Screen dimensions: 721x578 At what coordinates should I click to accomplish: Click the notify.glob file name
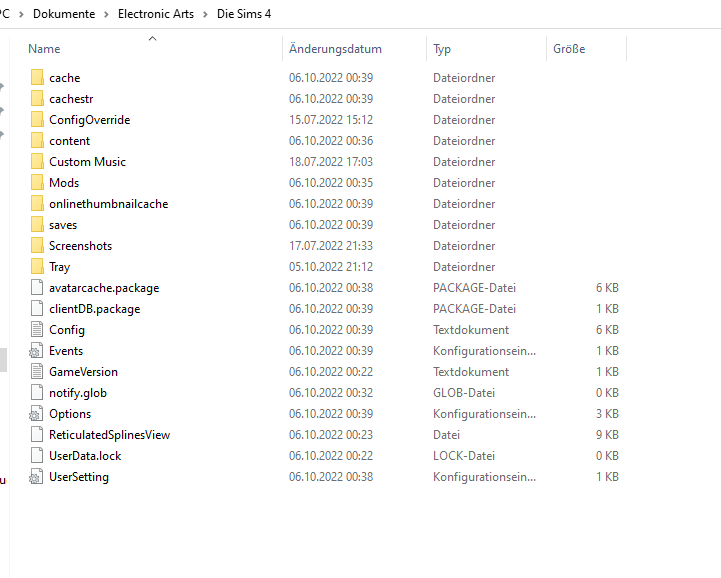(x=78, y=393)
